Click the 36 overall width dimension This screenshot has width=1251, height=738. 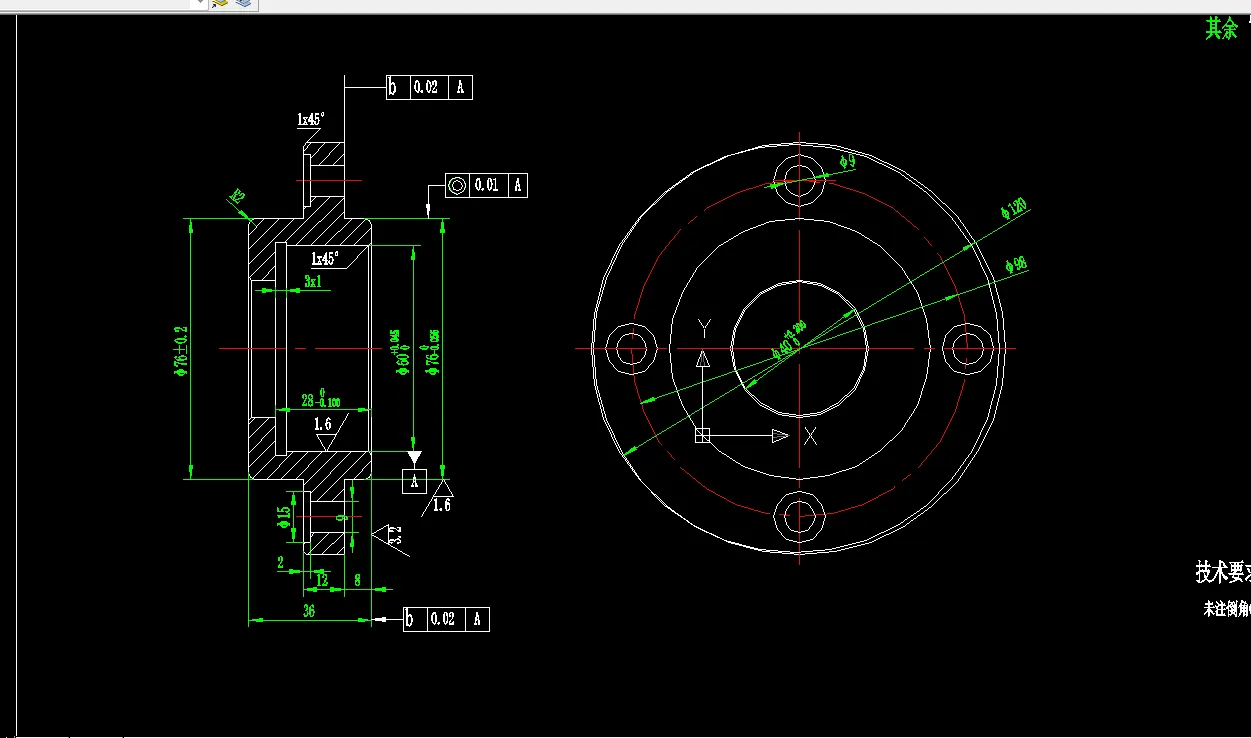(311, 611)
